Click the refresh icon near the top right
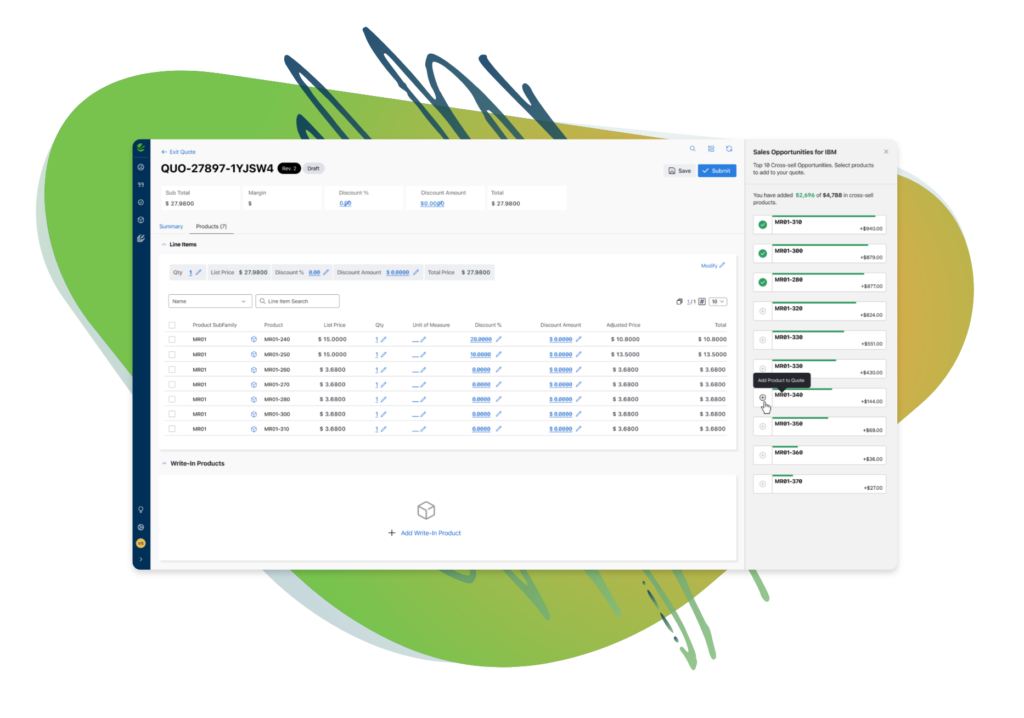The height and width of the screenshot is (718, 1024). click(728, 148)
